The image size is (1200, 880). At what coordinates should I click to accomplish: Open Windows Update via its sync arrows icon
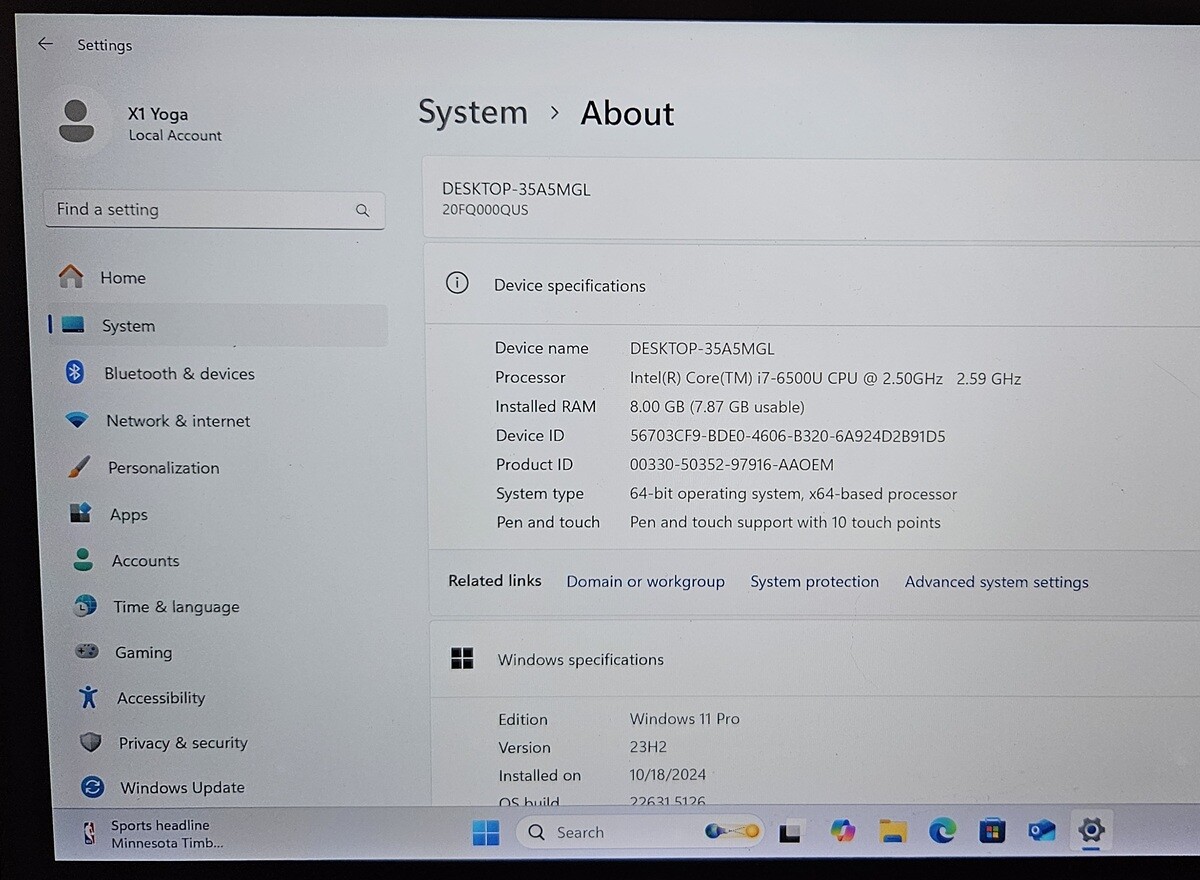[93, 787]
